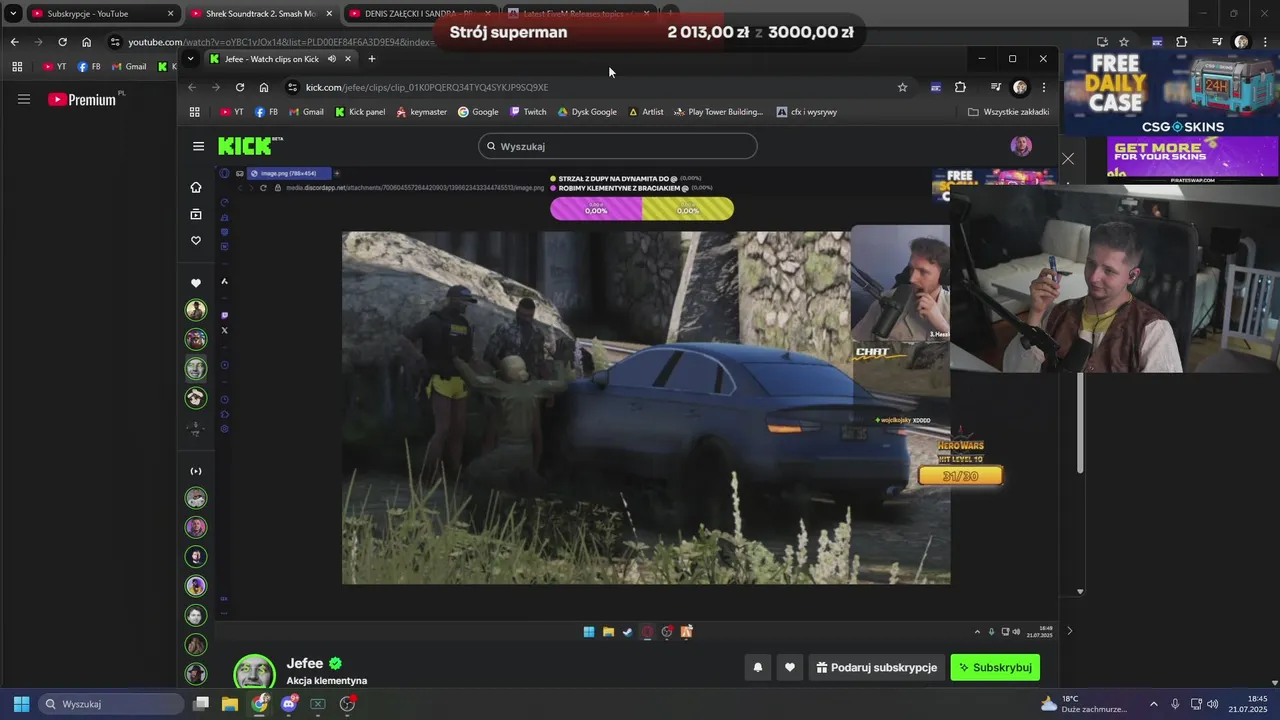Screen dimensions: 1280x720
Task: Switch to the Latest FiveM Releases tab
Action: coord(578,14)
